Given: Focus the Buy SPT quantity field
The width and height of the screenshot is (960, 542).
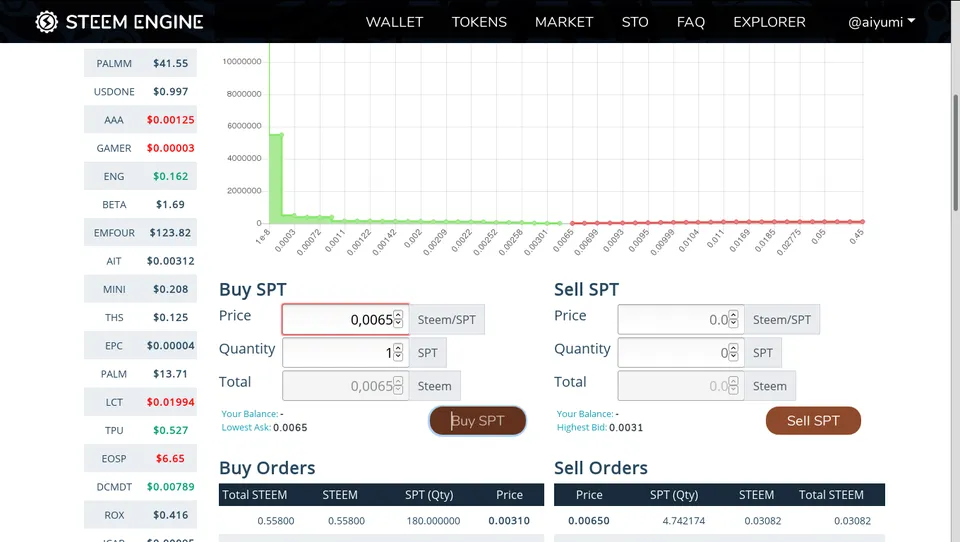Looking at the screenshot, I should coord(345,353).
